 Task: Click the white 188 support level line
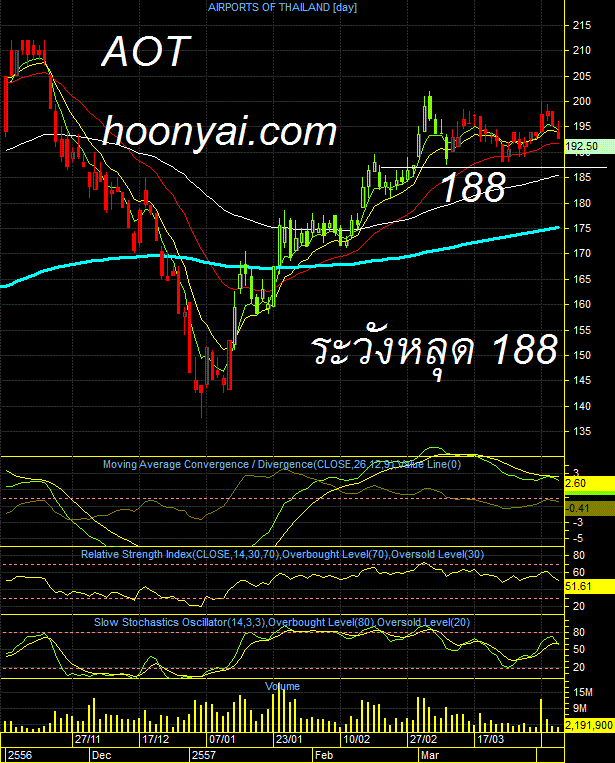[493, 167]
